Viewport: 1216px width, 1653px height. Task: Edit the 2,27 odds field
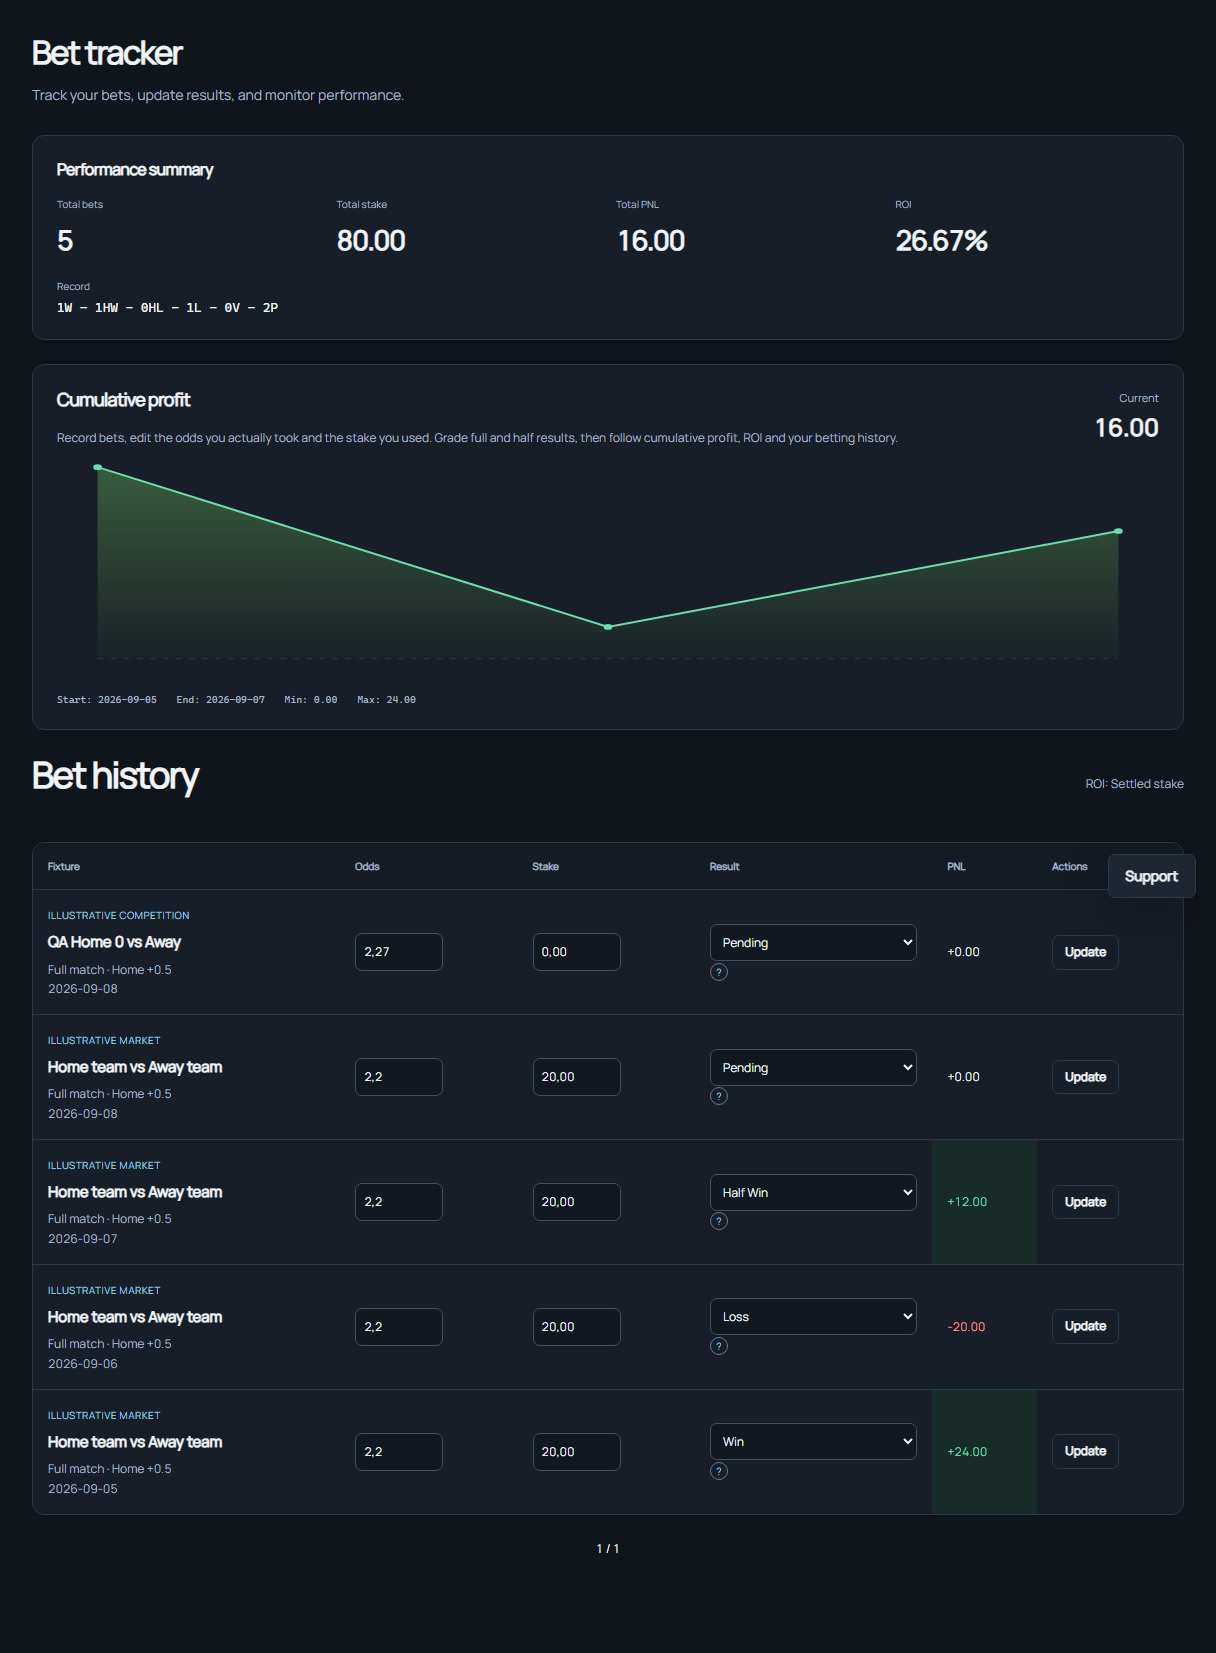coord(399,952)
